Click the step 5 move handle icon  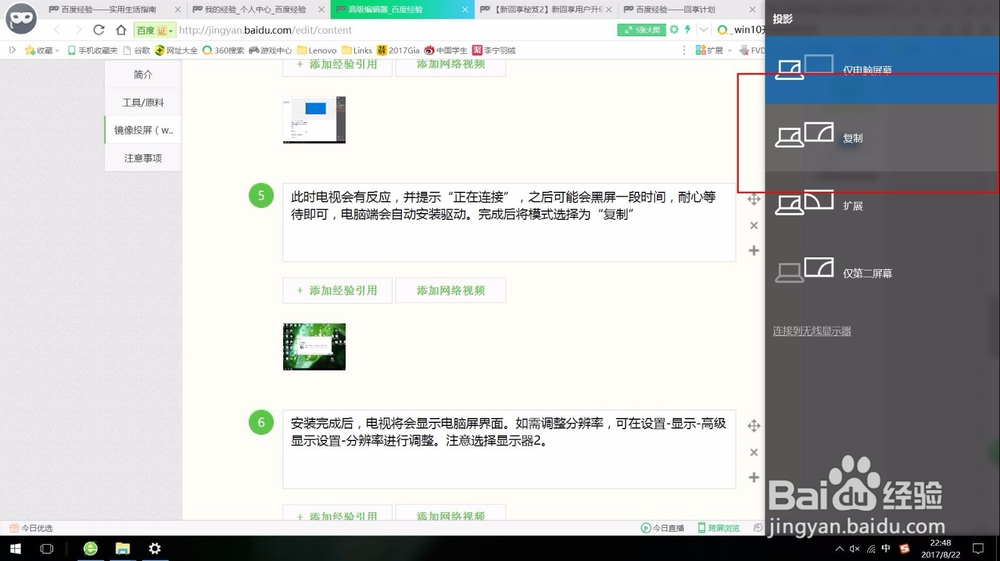coord(754,199)
